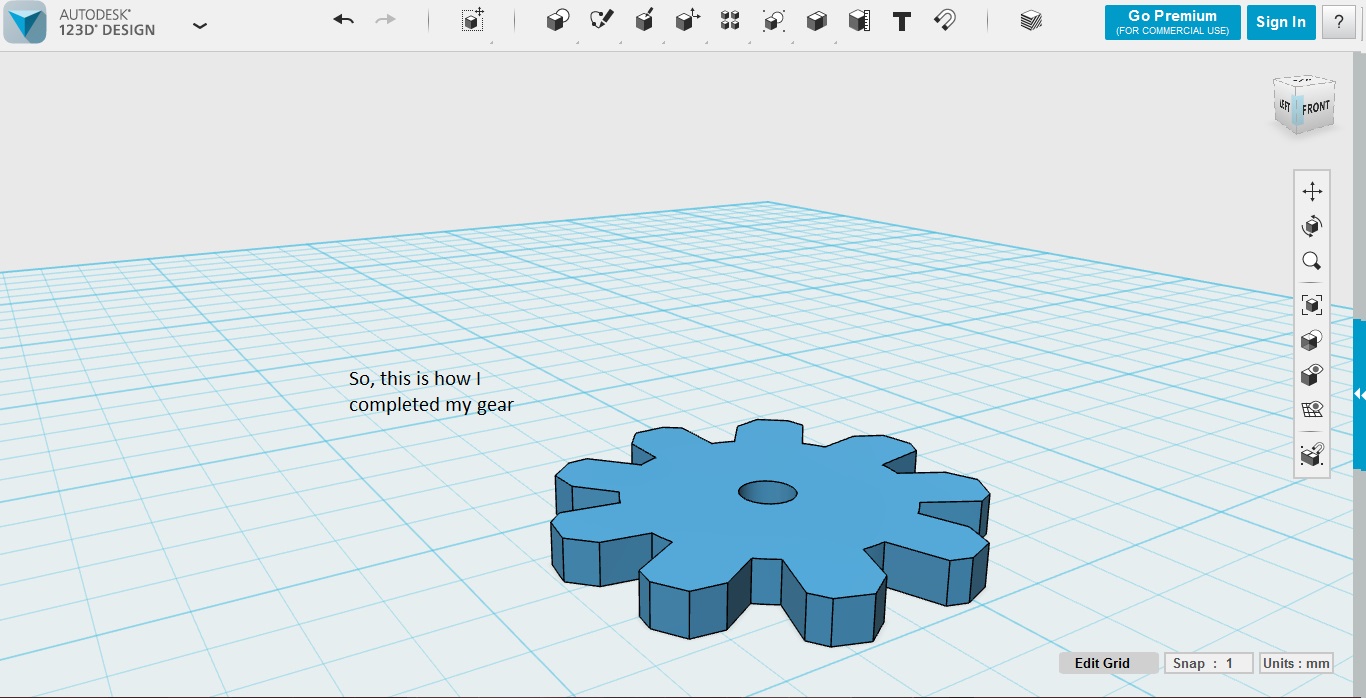Open the Snap value setting
The height and width of the screenshot is (698, 1366).
pos(1209,663)
